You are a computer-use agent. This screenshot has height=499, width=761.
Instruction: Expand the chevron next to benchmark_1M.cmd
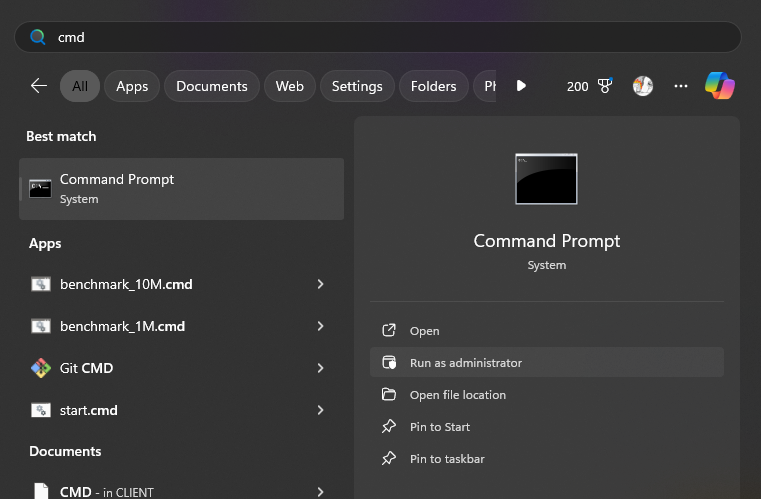pos(320,326)
